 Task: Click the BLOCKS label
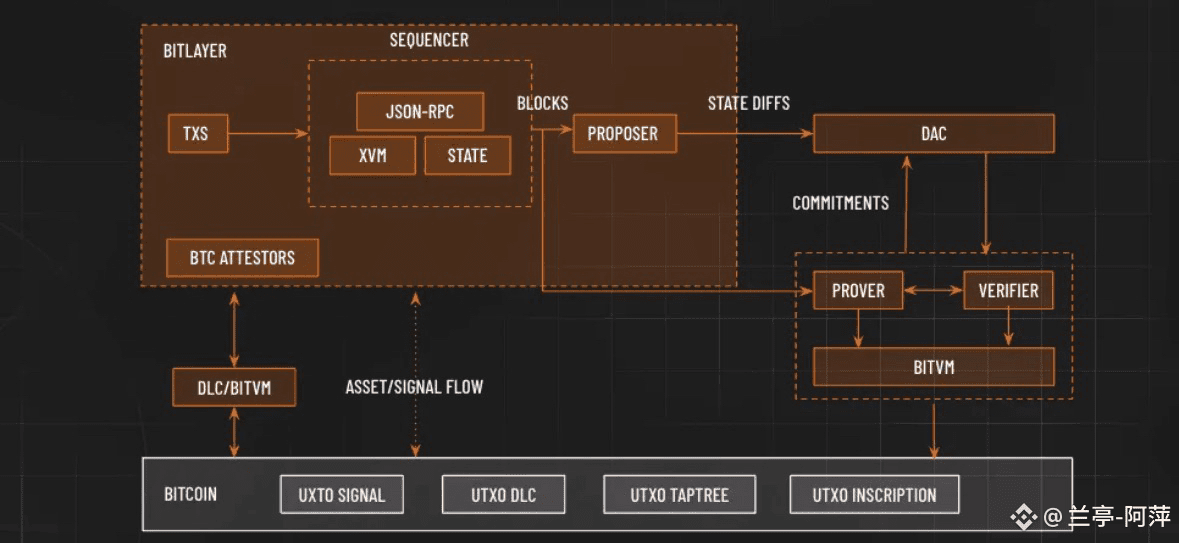543,104
